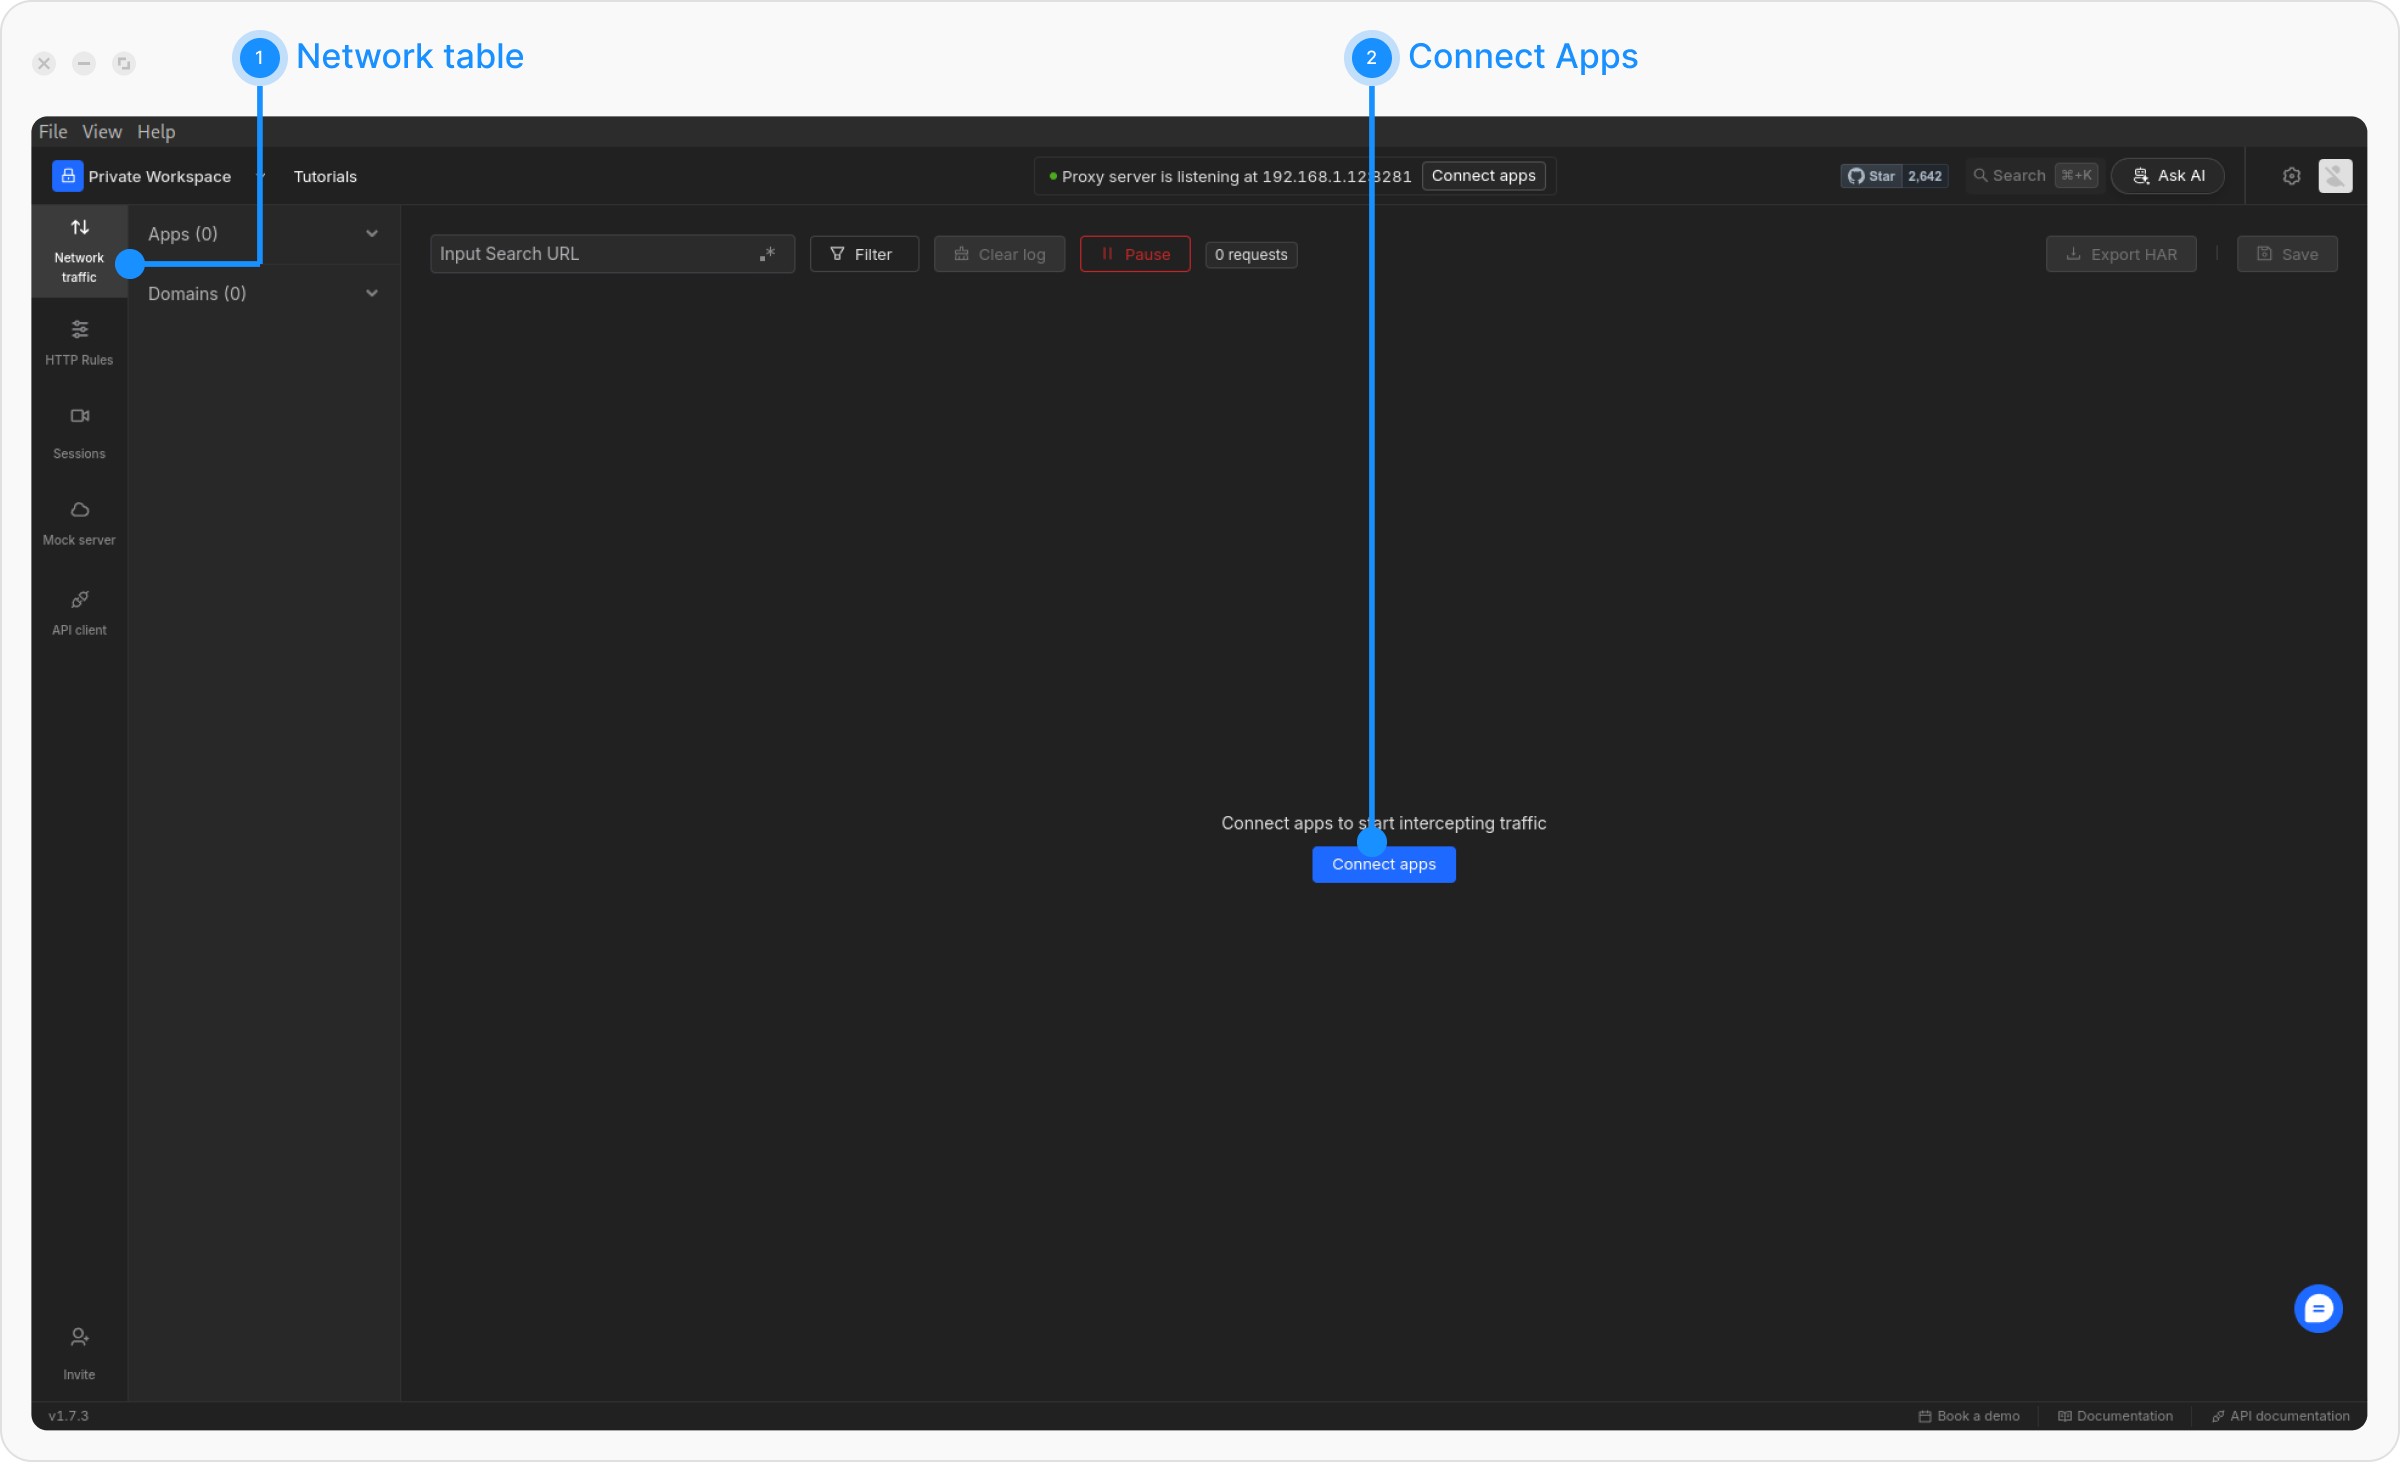Switch to the Tutorials tab
This screenshot has width=2400, height=1462.
click(x=325, y=176)
